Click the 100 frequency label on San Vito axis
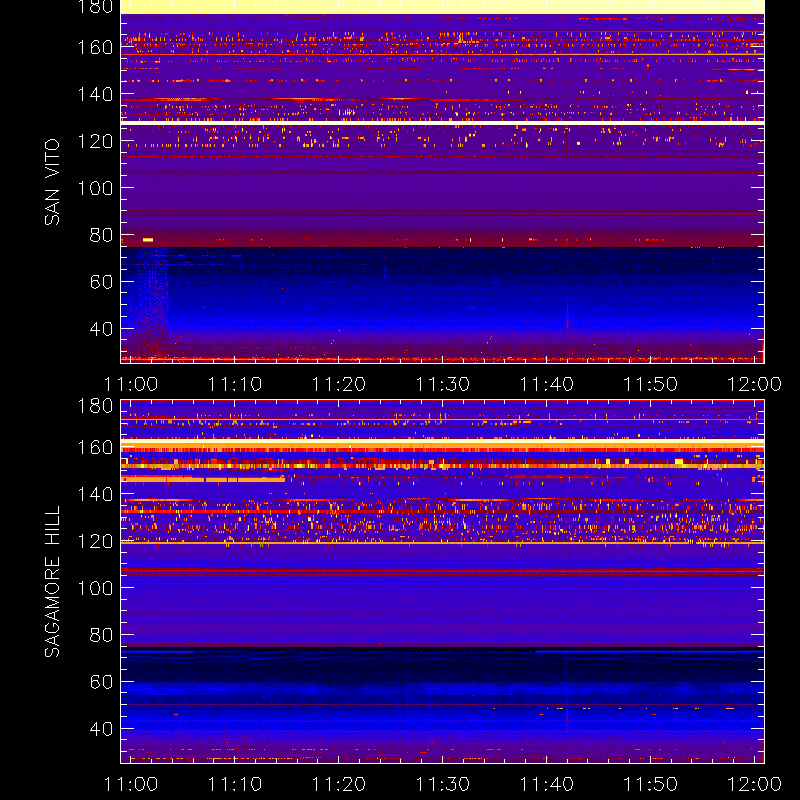The width and height of the screenshot is (800, 800). pos(95,188)
